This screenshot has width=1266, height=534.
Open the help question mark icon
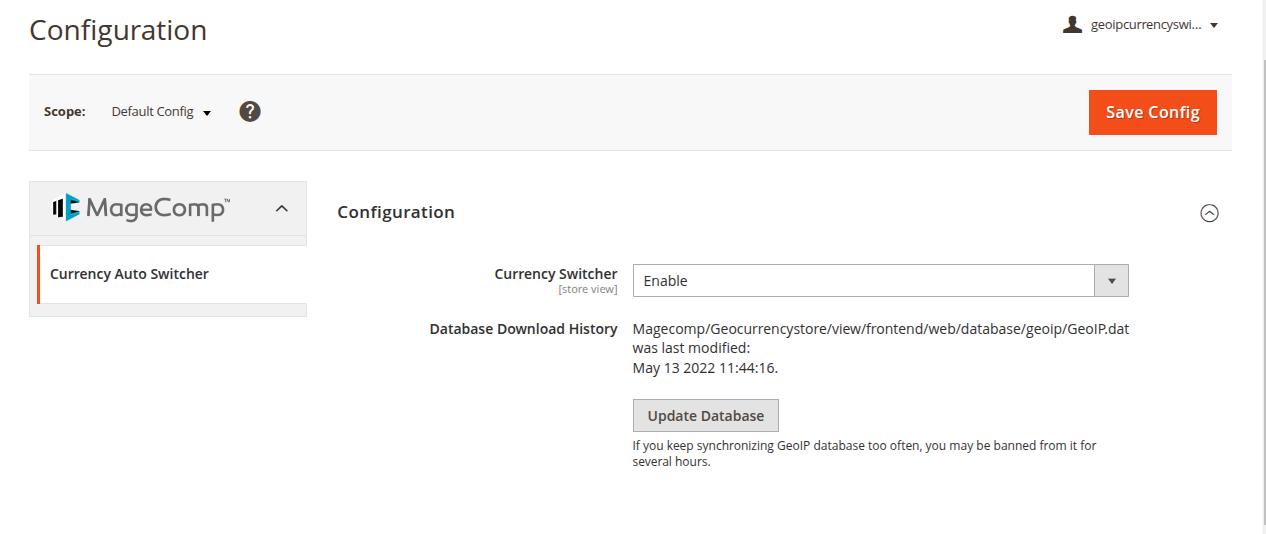pyautogui.click(x=250, y=111)
